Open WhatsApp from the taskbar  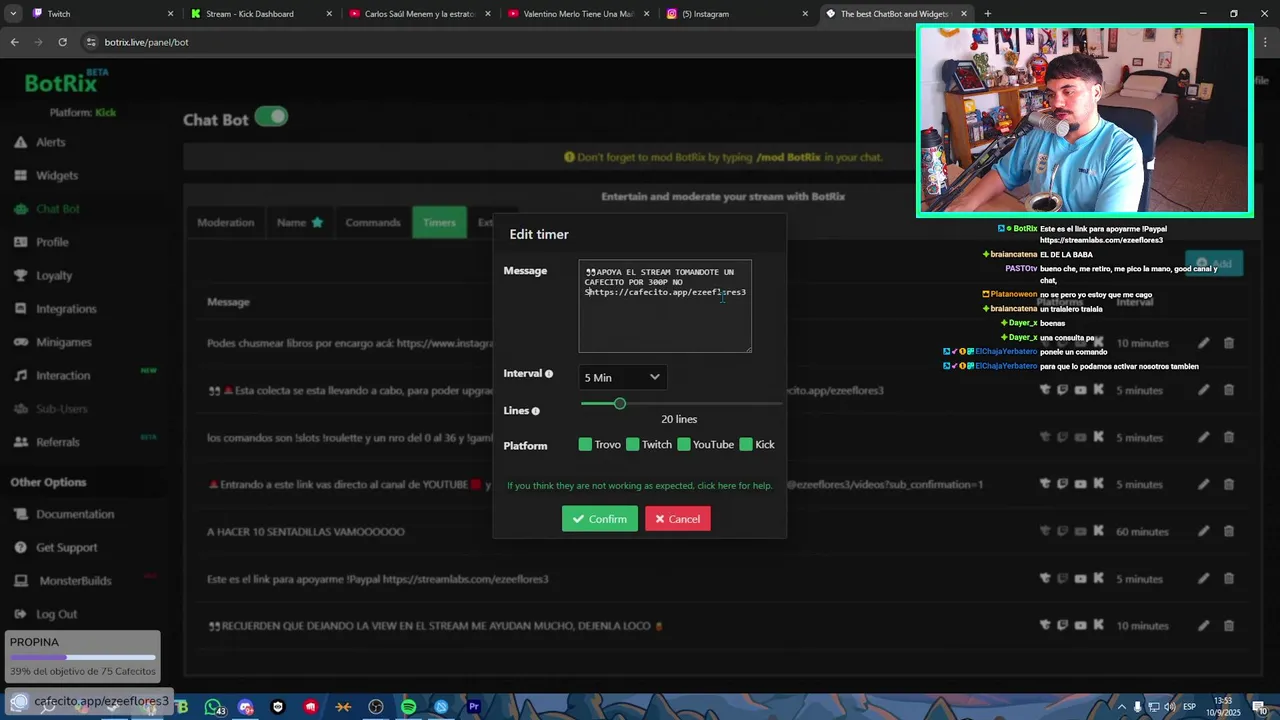coord(213,707)
